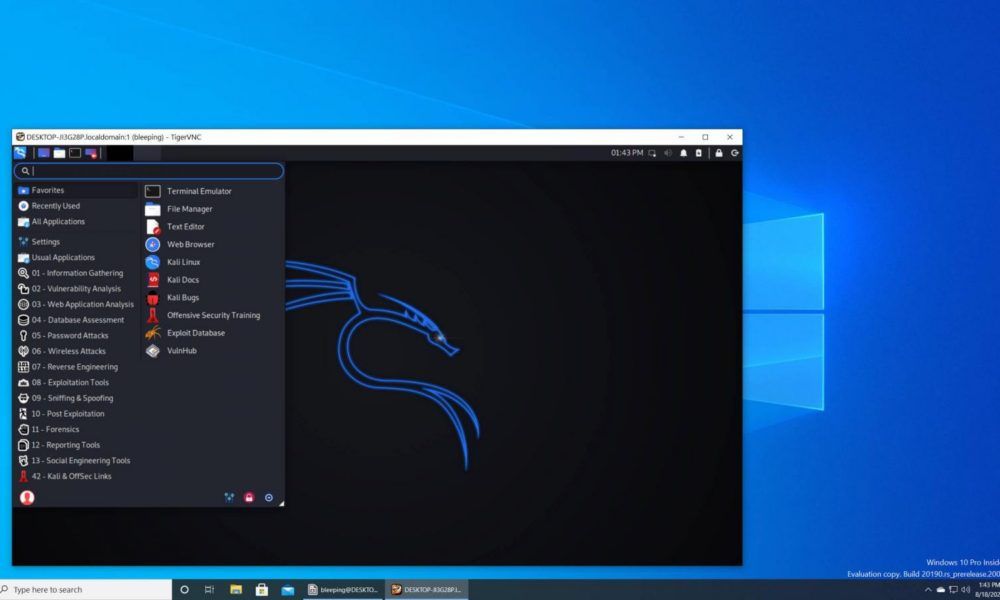
Task: Click network icon in Windows system tray
Action: coord(953,590)
